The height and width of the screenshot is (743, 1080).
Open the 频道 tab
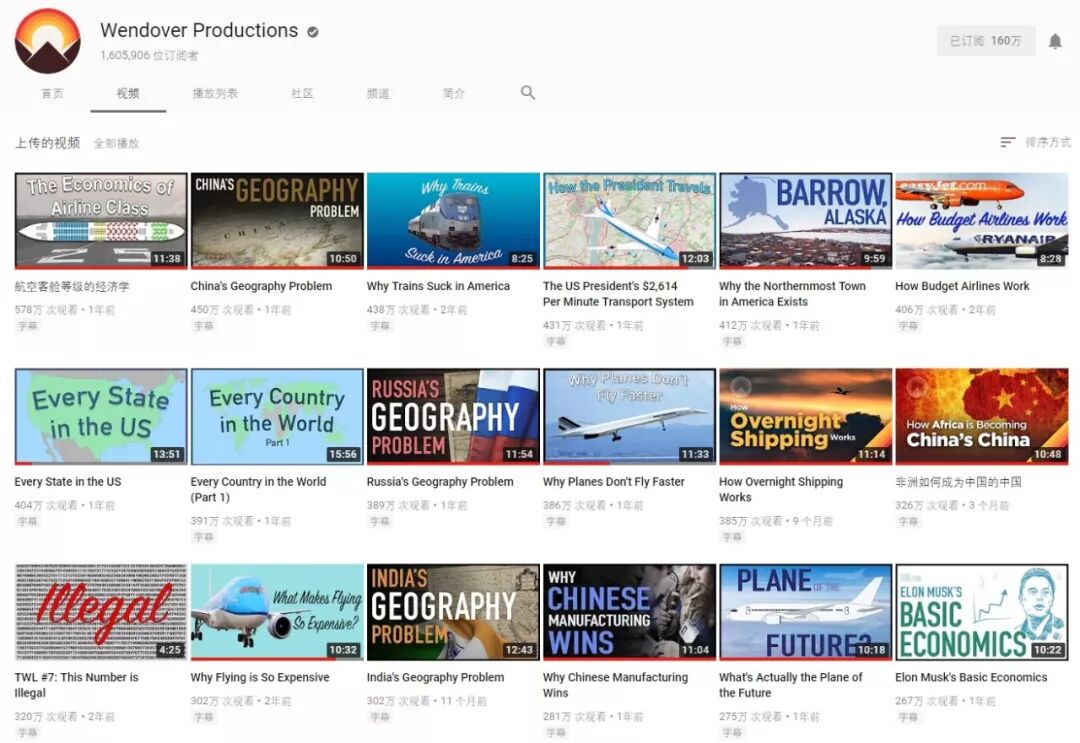[378, 92]
